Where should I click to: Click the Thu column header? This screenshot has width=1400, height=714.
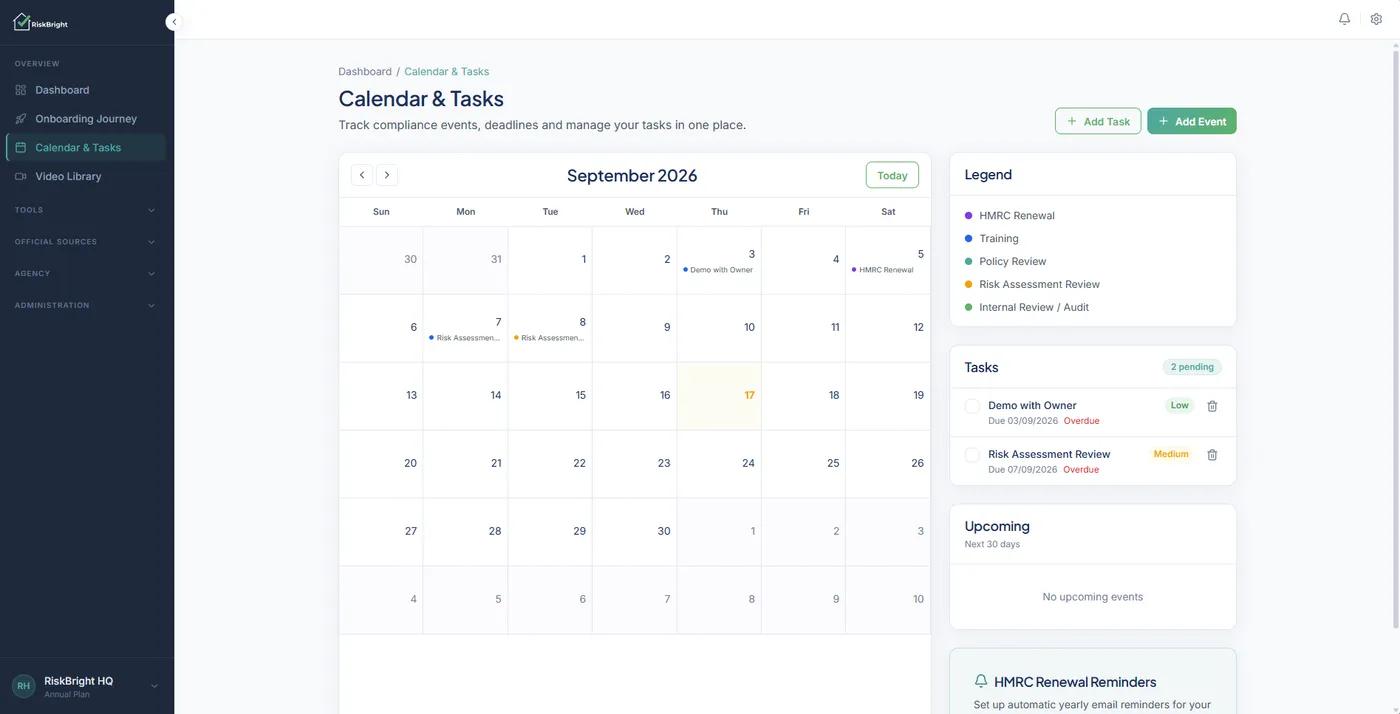click(719, 212)
